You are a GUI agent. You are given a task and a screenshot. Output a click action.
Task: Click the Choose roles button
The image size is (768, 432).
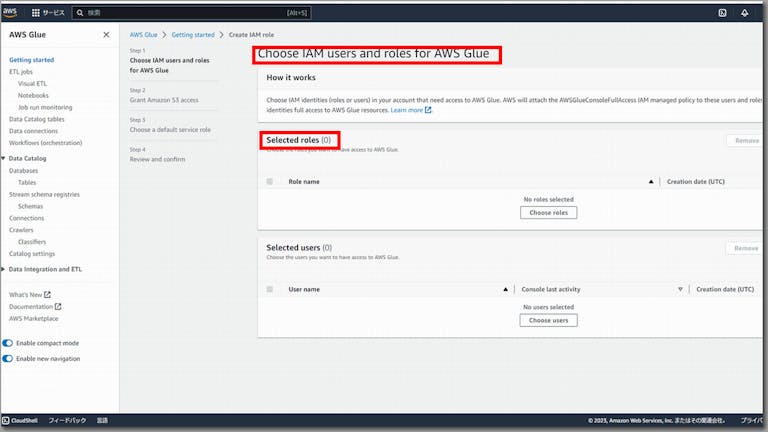pos(549,213)
